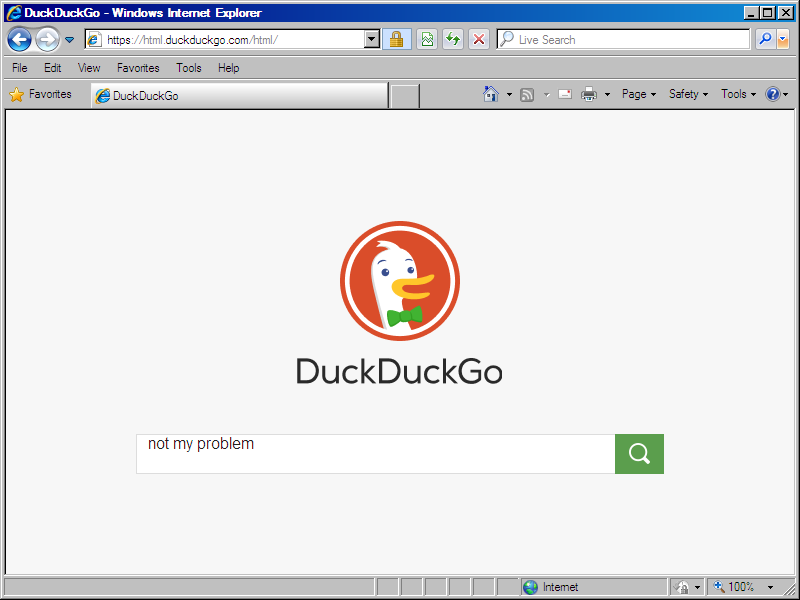Click the Home icon

[x=491, y=94]
